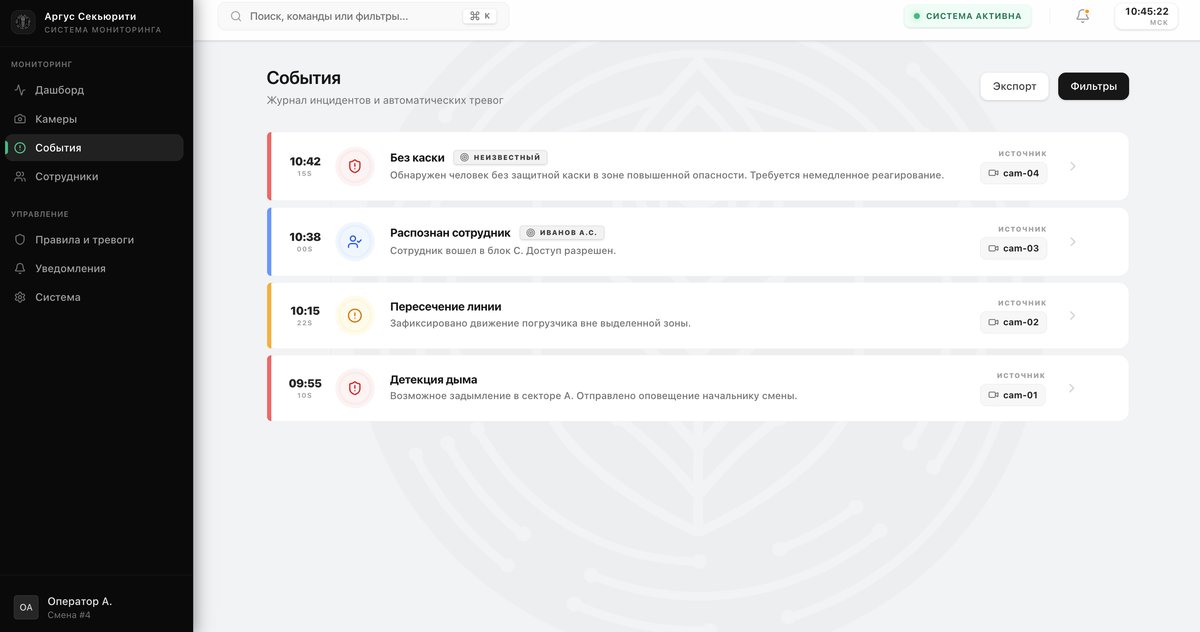Click the OA operator avatar
The height and width of the screenshot is (632, 1200).
click(26, 607)
